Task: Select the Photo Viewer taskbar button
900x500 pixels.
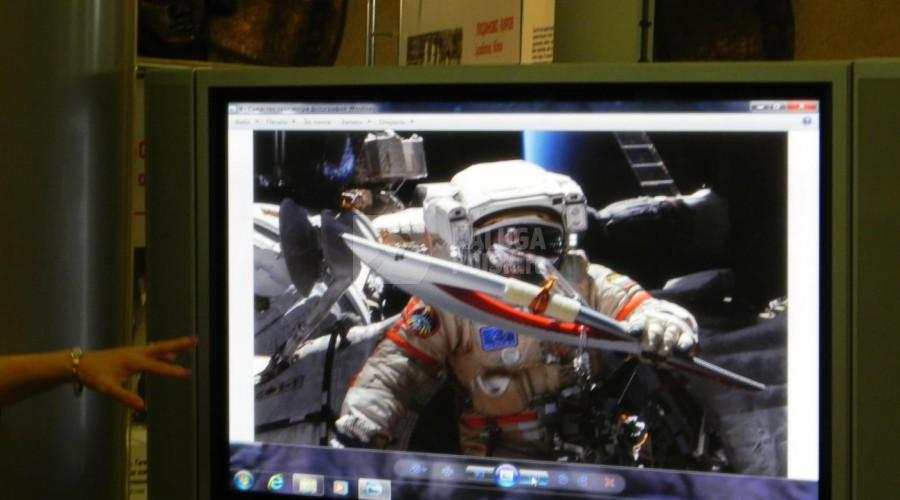Action: tap(374, 489)
